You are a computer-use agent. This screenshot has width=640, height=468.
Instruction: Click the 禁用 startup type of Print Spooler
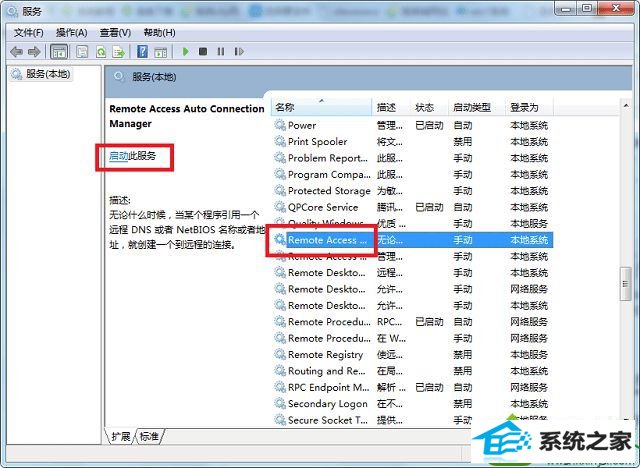coord(463,142)
